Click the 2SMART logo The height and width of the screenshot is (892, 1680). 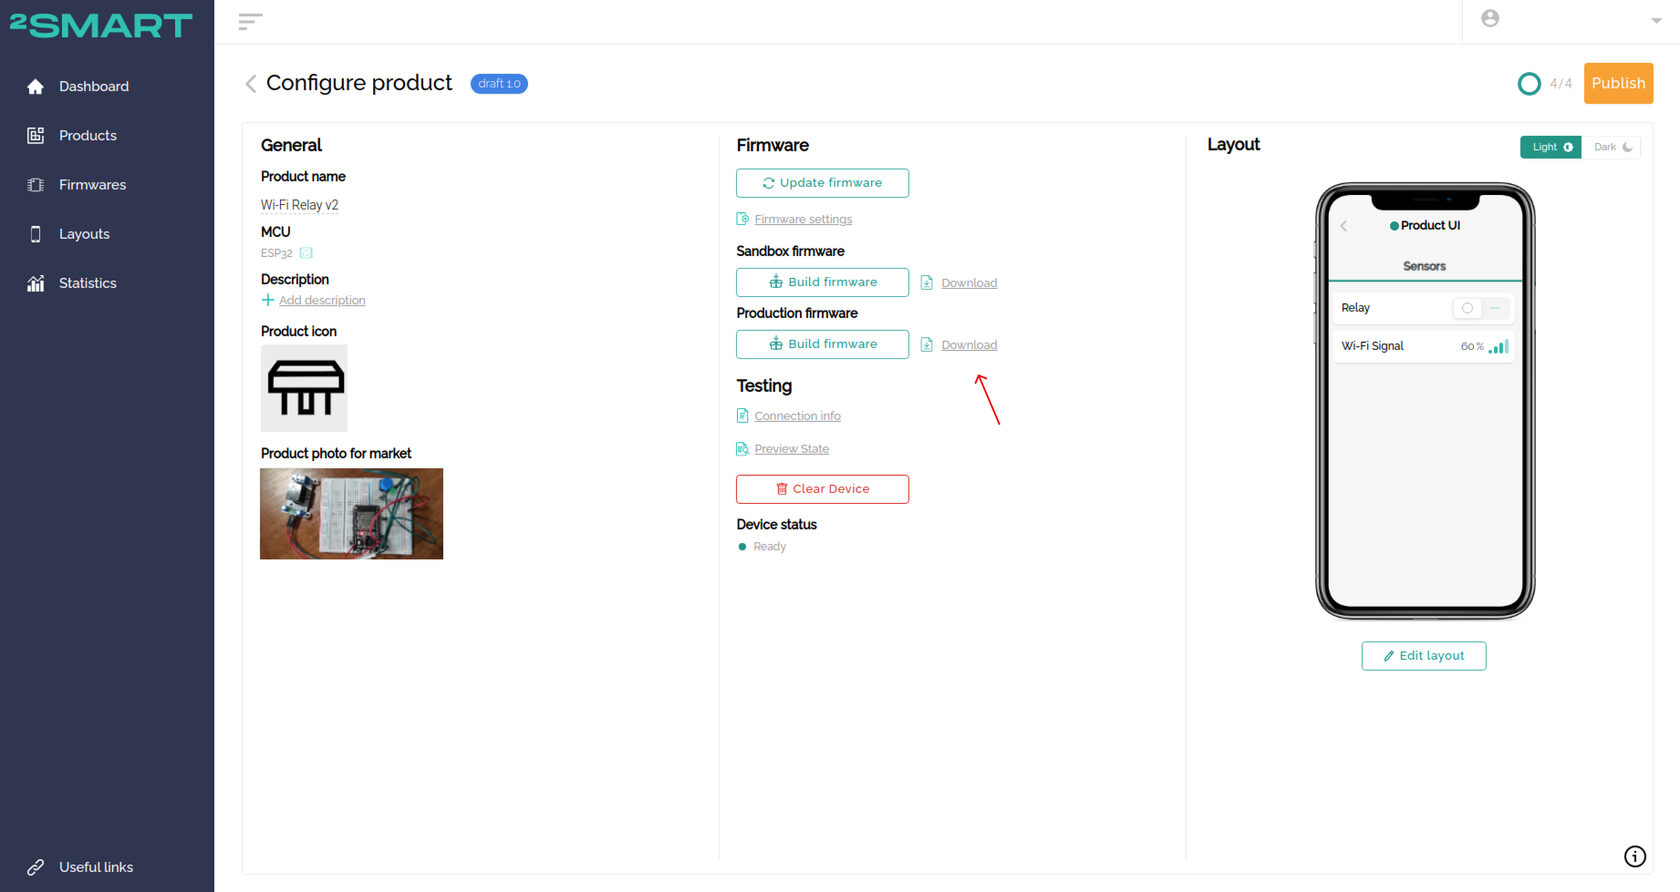(101, 25)
